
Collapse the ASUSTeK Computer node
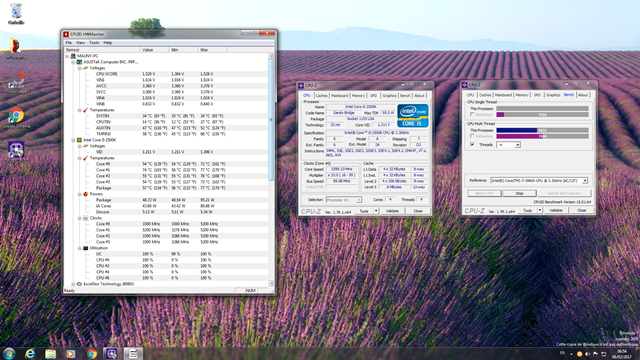[x=73, y=62]
